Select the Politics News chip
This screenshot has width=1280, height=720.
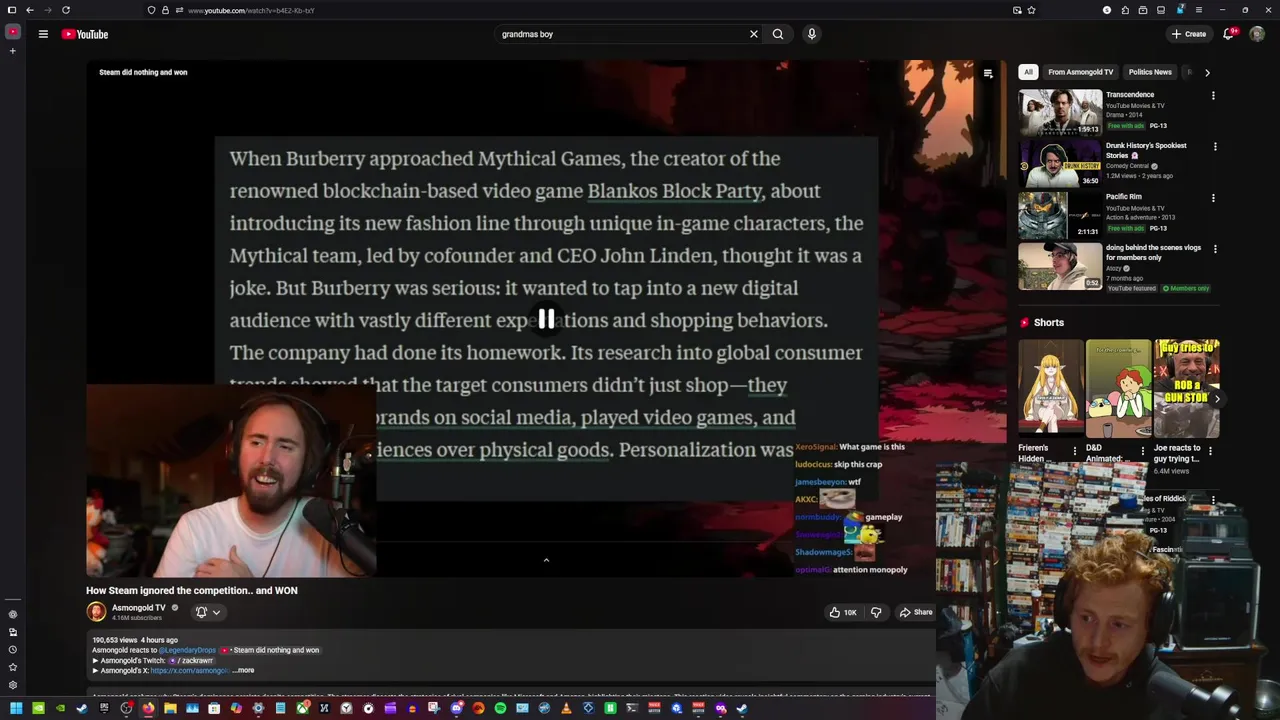1150,72
